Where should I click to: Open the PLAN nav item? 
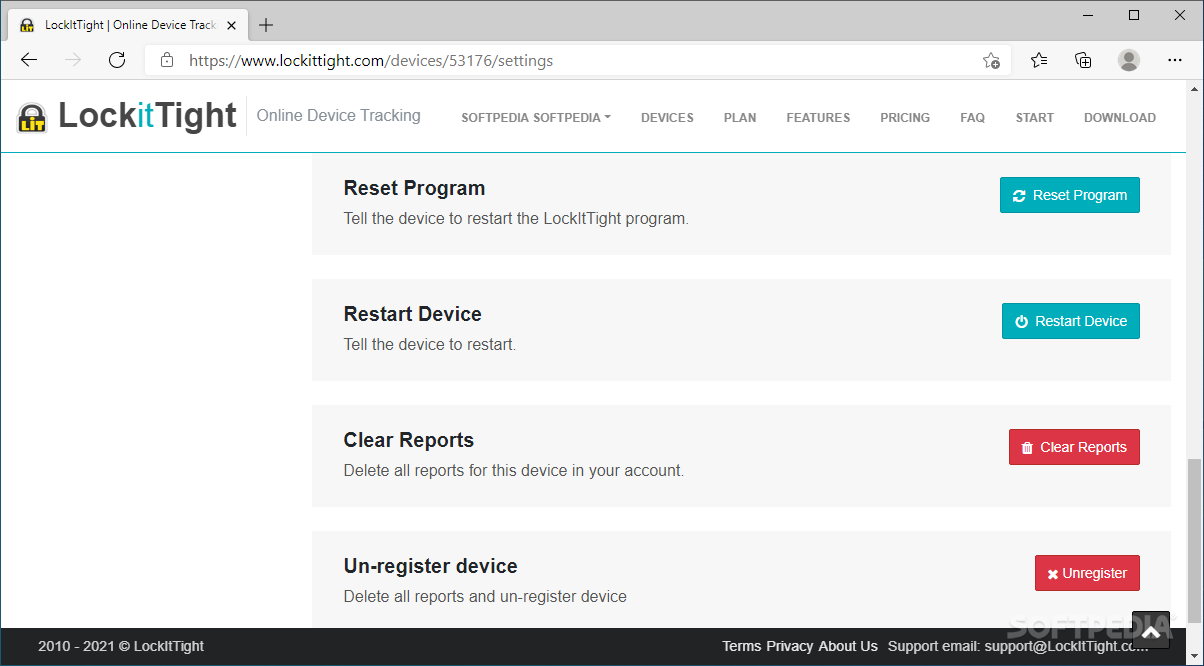(x=740, y=117)
